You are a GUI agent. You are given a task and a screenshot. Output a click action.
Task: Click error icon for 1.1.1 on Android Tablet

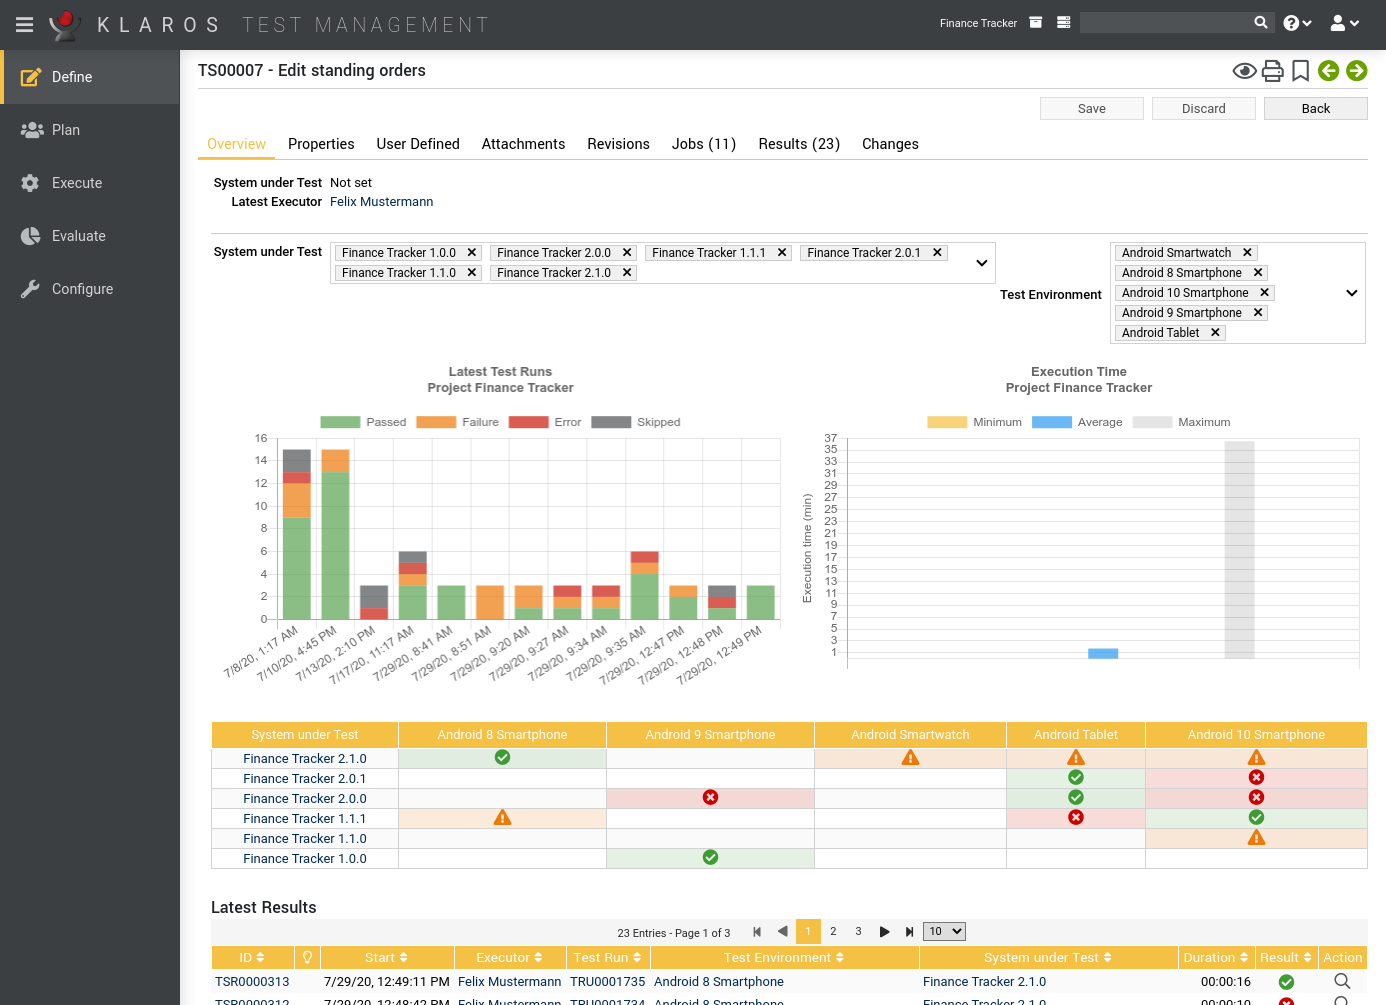point(1076,818)
